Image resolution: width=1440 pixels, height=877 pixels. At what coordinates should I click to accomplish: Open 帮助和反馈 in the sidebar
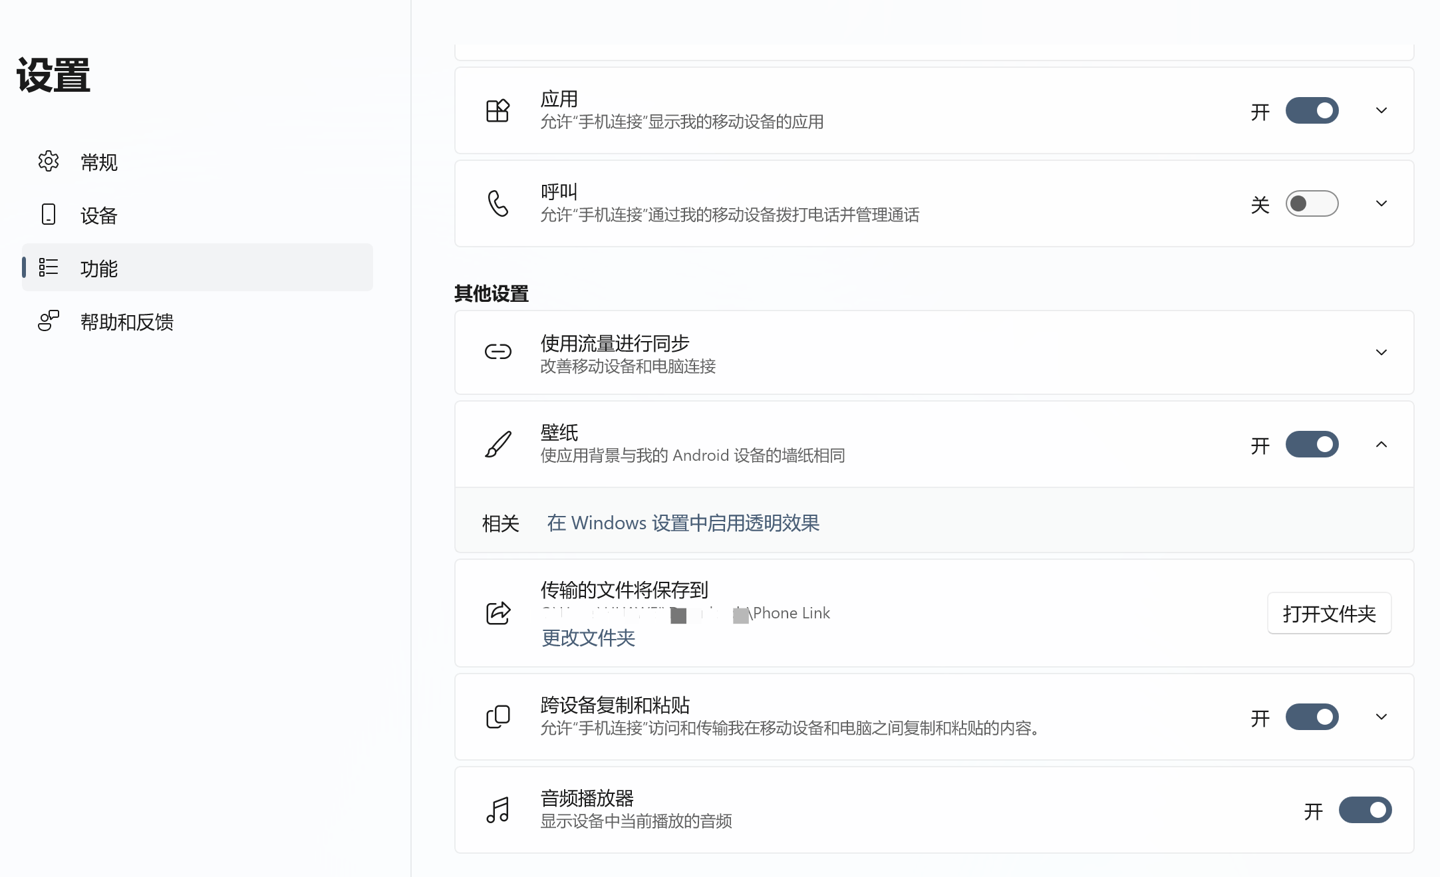[x=197, y=320]
